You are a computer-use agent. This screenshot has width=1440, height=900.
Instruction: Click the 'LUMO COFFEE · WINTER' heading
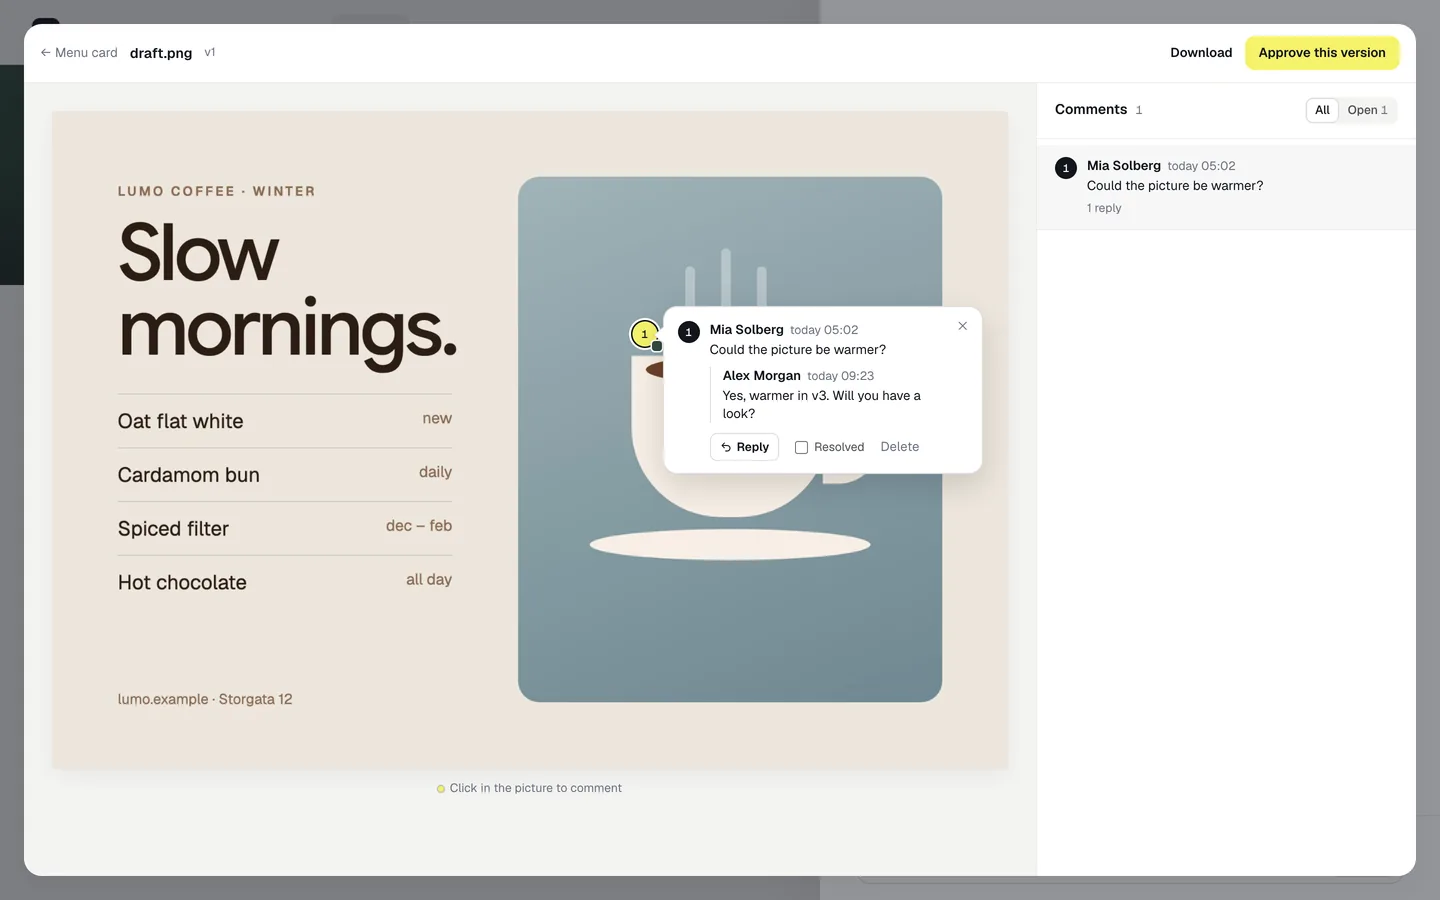click(217, 191)
